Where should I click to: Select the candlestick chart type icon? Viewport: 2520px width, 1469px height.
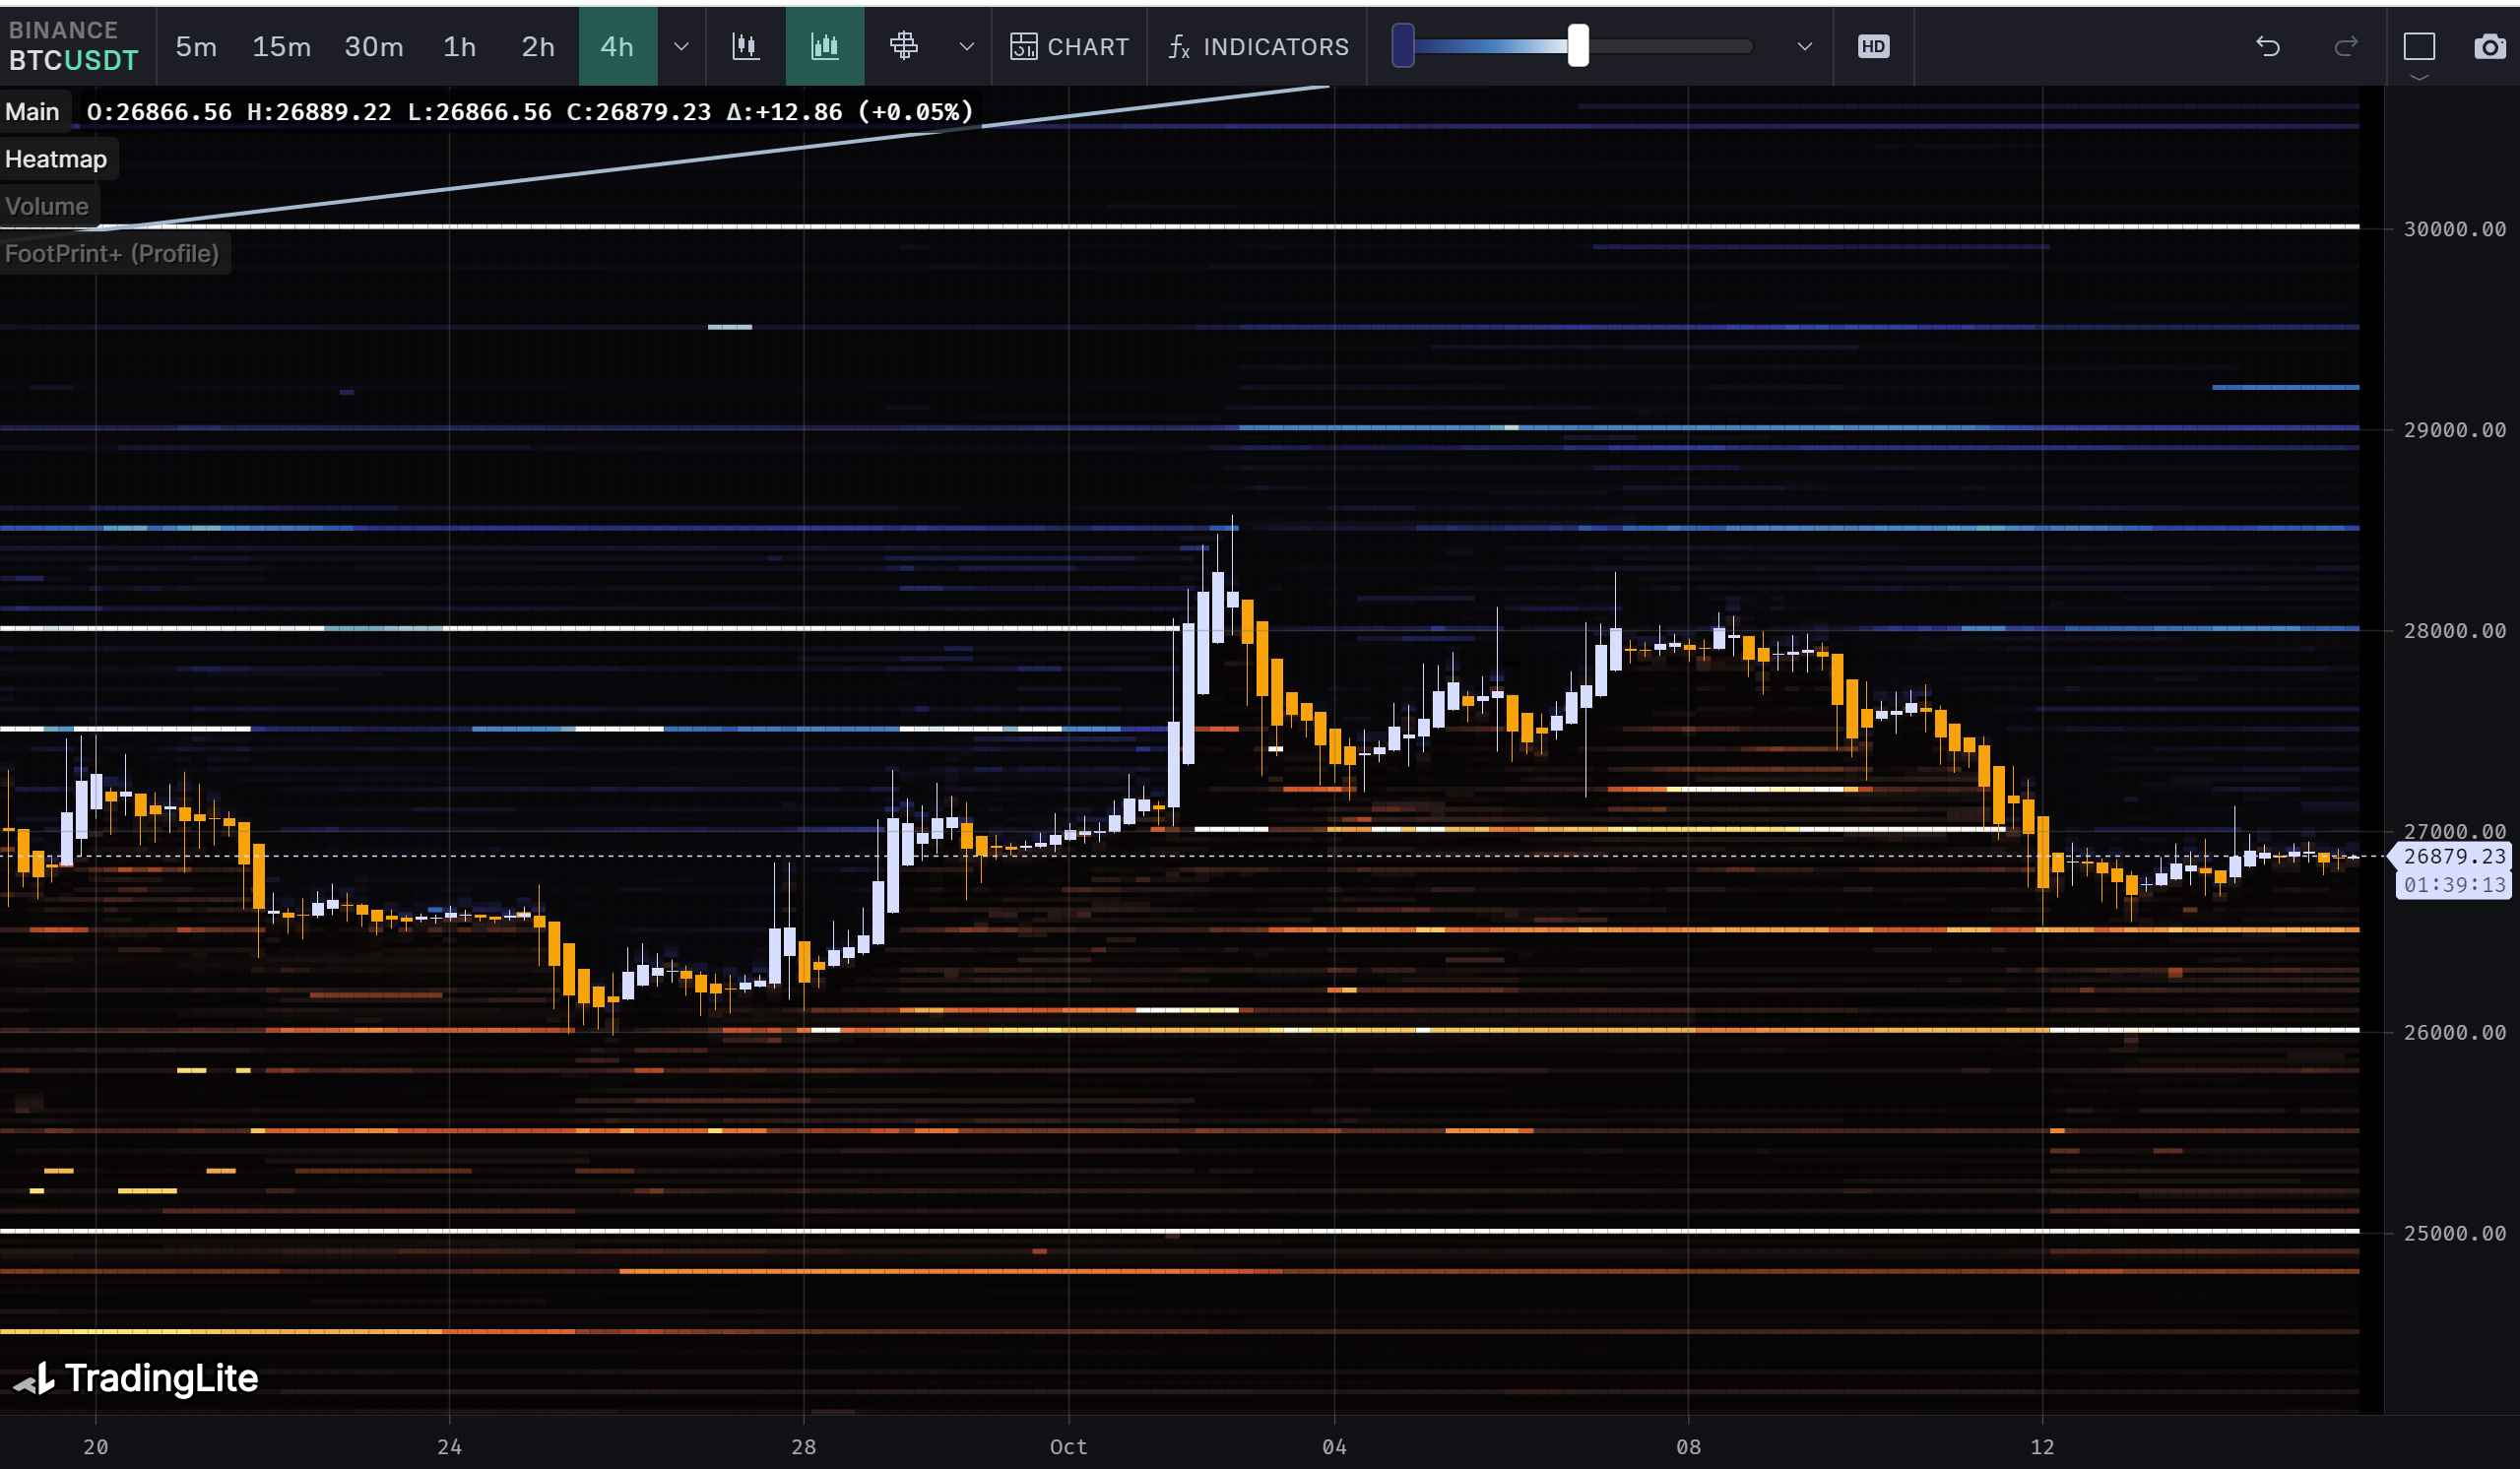[745, 46]
